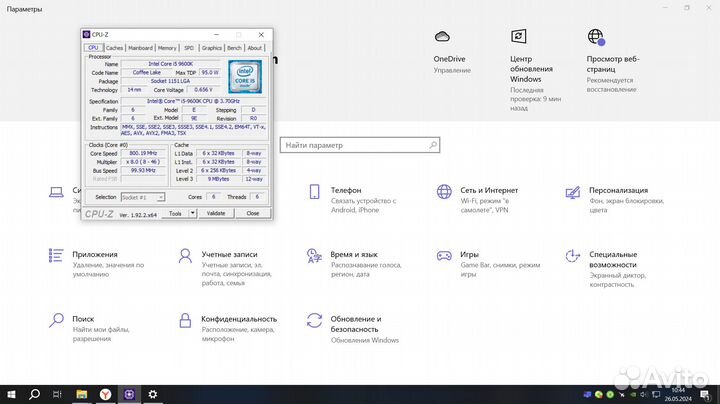Select the CPU tab in CPU-Z
The image size is (720, 404).
pyautogui.click(x=93, y=48)
